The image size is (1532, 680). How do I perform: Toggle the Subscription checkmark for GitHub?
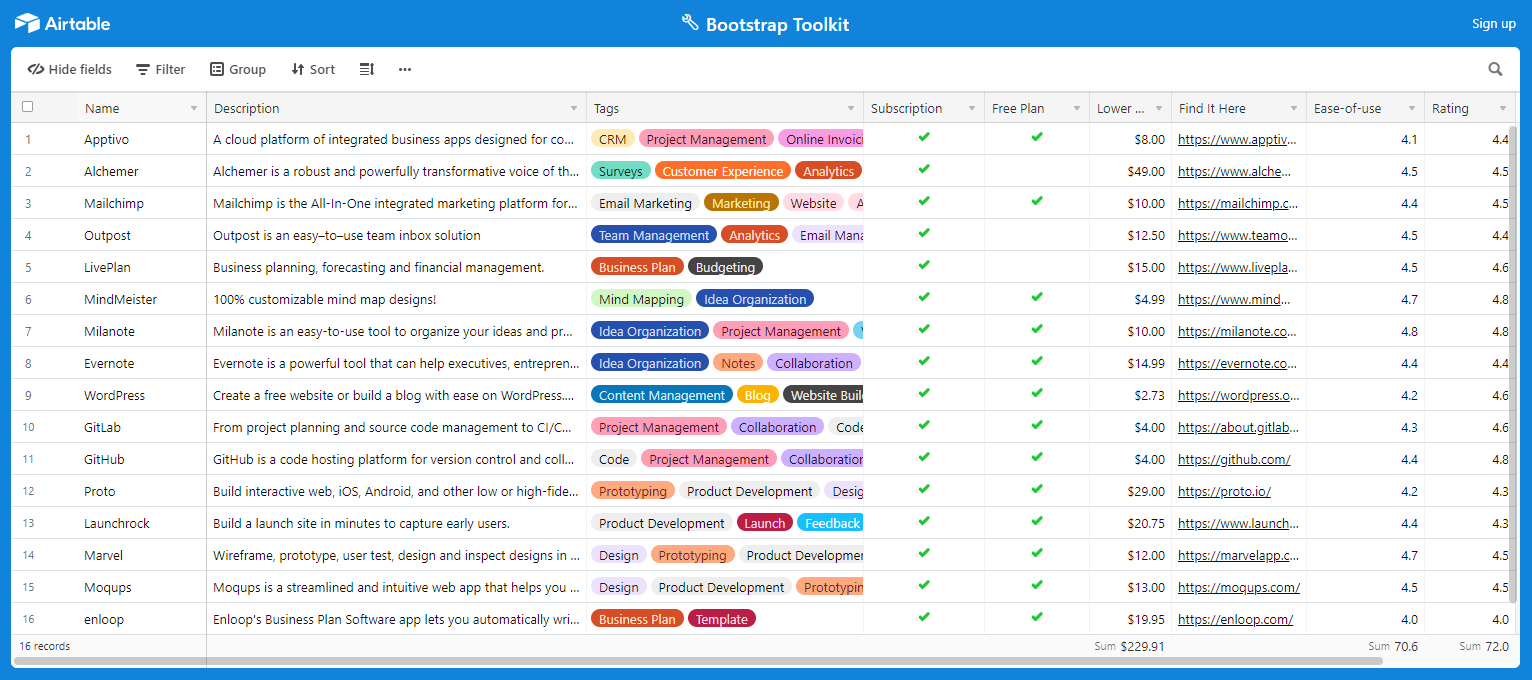point(924,458)
